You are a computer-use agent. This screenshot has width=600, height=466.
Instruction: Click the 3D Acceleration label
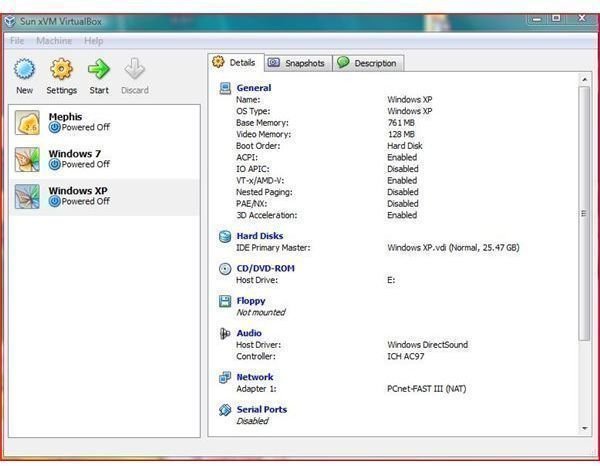pos(267,215)
